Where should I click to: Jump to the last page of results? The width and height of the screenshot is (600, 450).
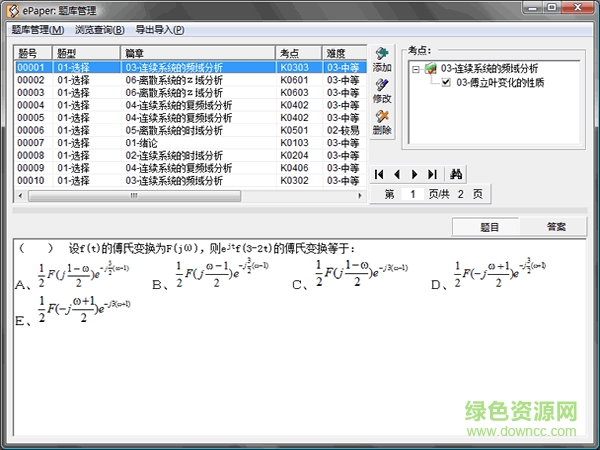coord(431,174)
